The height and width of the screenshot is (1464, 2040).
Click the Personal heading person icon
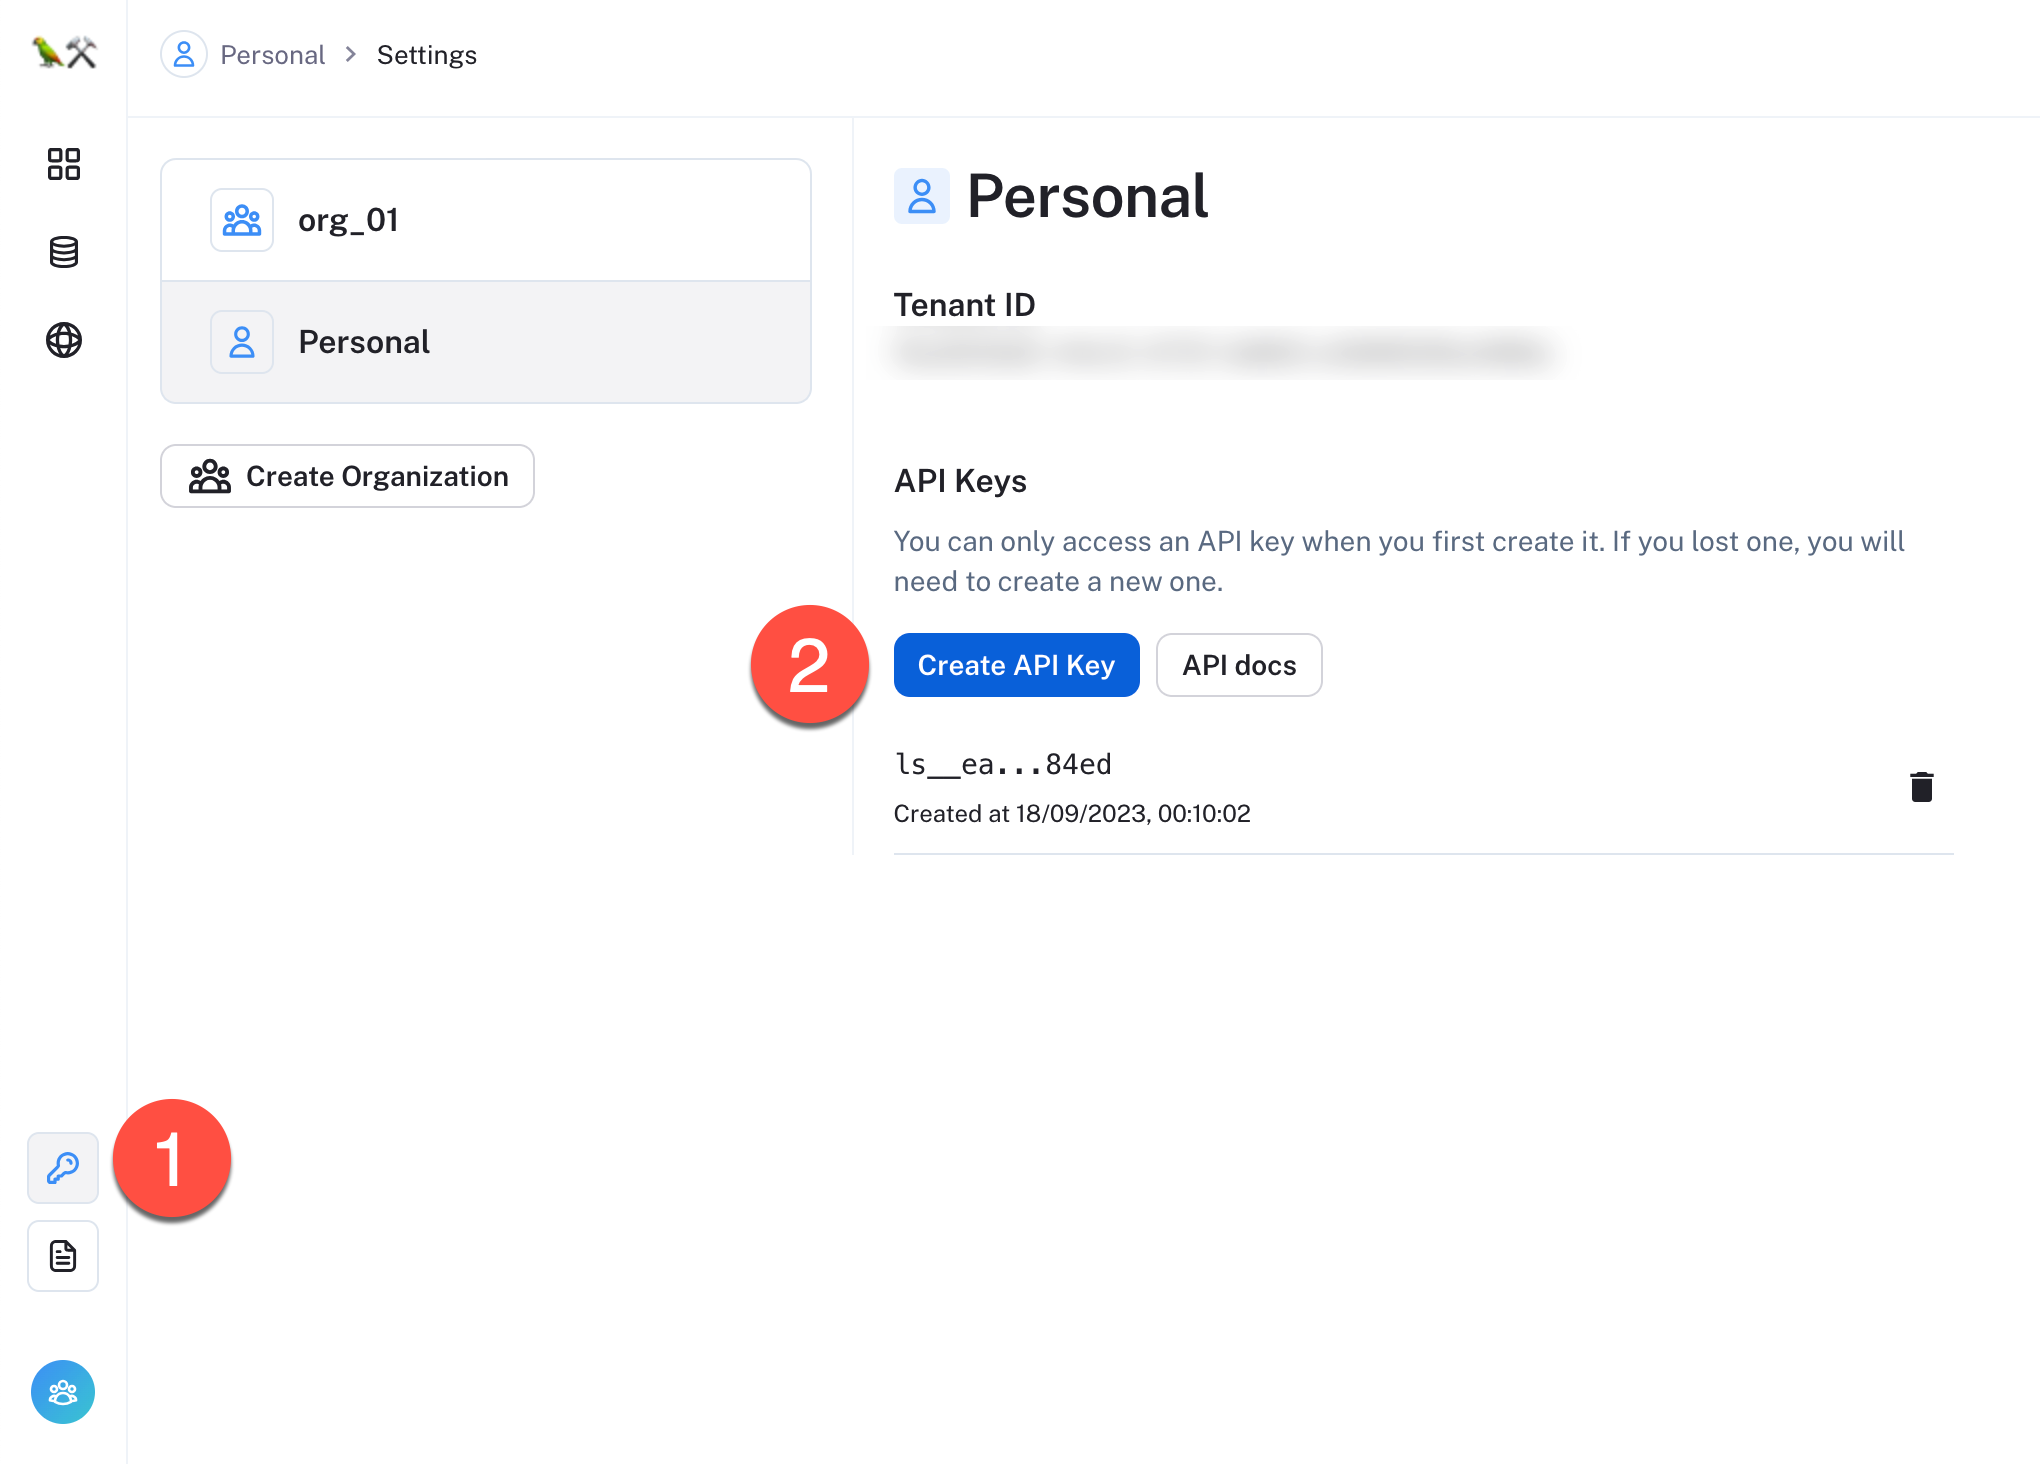[x=921, y=196]
